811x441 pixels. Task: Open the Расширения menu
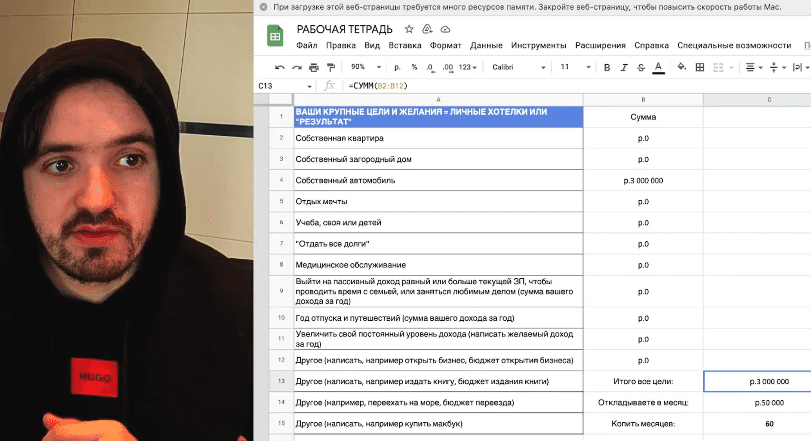[x=600, y=45]
